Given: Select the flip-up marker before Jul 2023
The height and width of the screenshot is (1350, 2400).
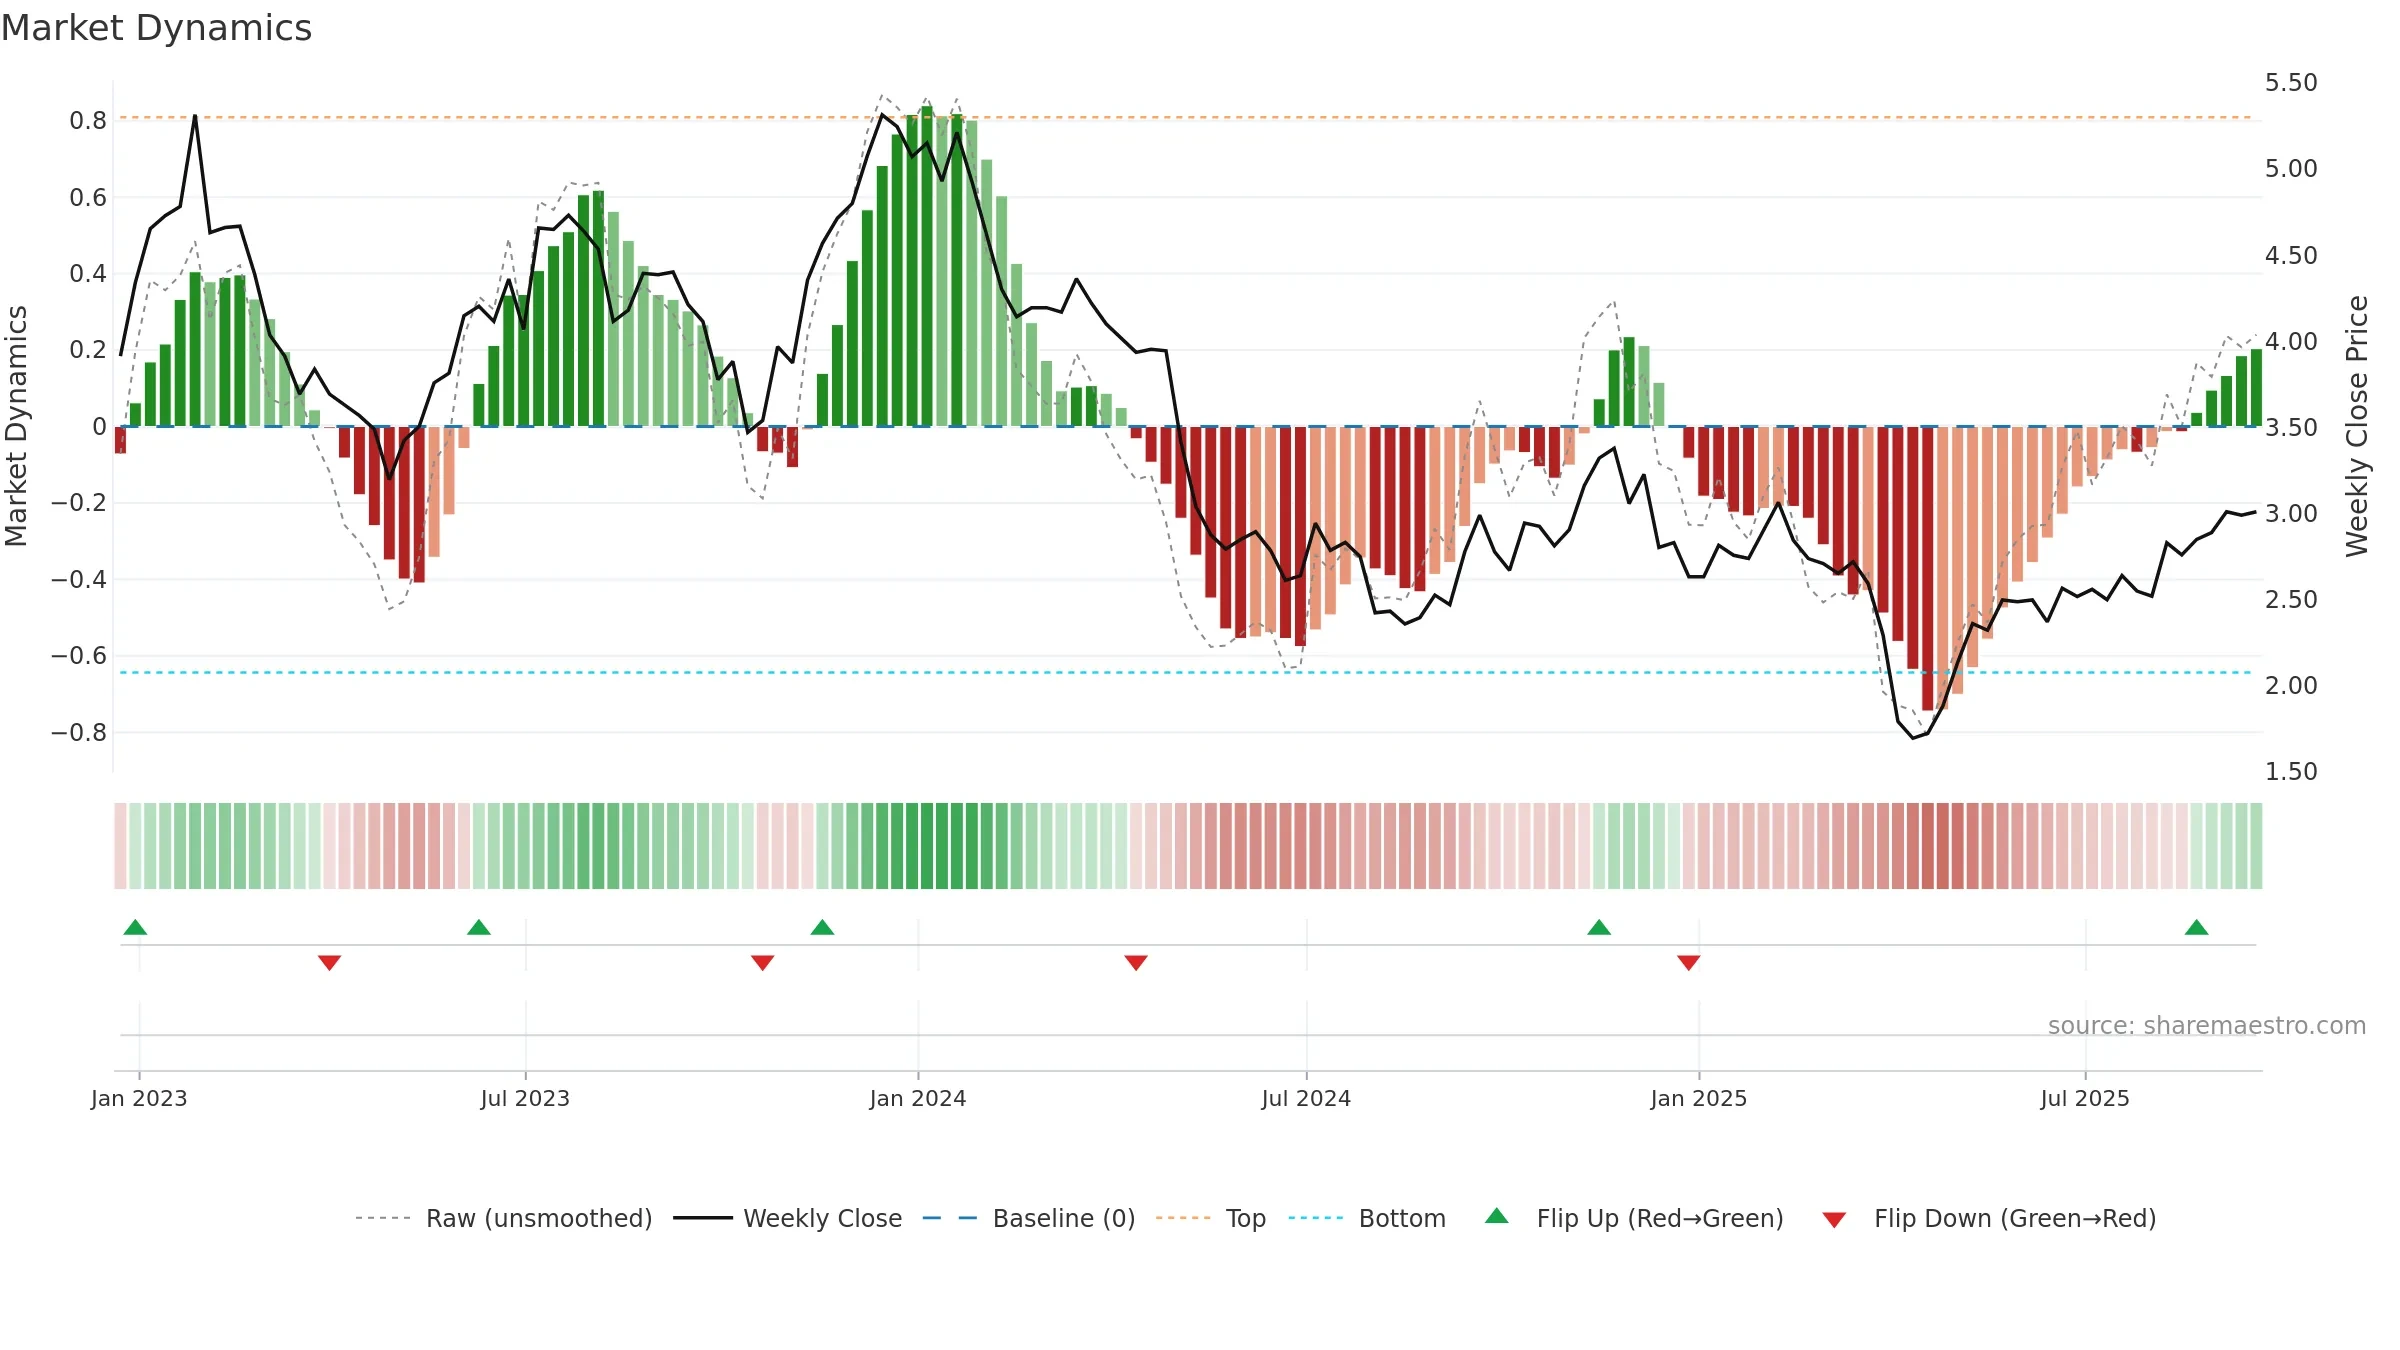Looking at the screenshot, I should click(479, 927).
